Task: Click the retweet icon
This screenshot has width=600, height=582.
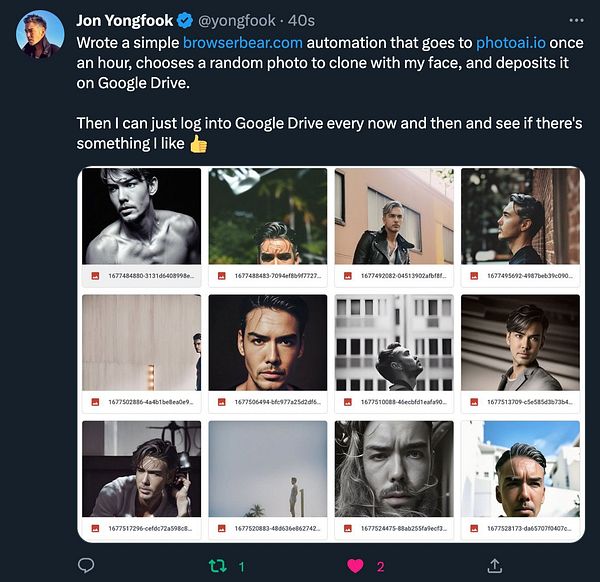Action: pos(219,566)
